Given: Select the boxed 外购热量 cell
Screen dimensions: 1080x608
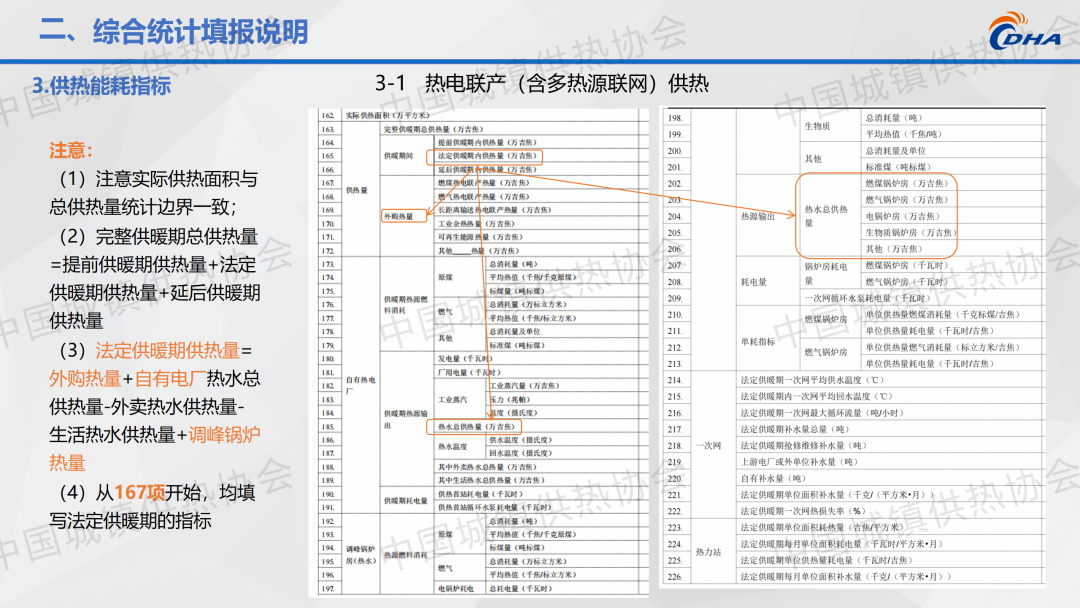Looking at the screenshot, I should [398, 215].
